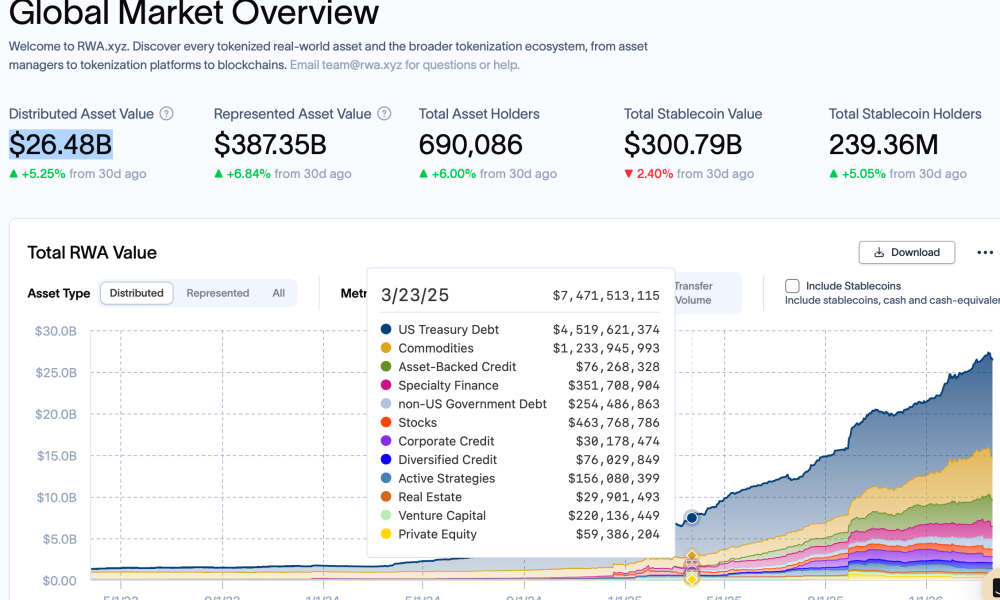Download the Total RWA Value chart data

(906, 252)
